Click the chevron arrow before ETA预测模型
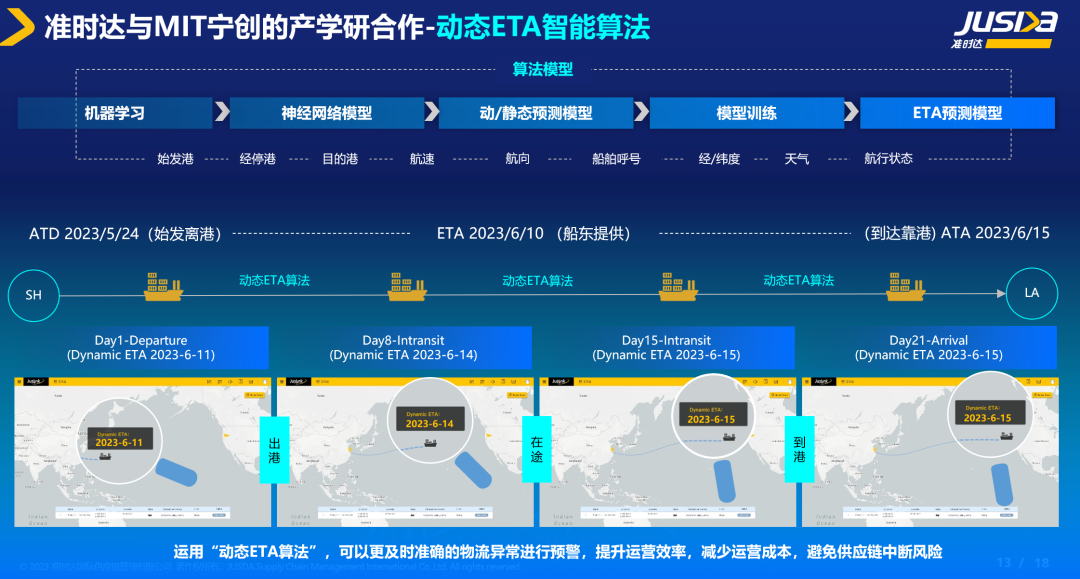 851,112
